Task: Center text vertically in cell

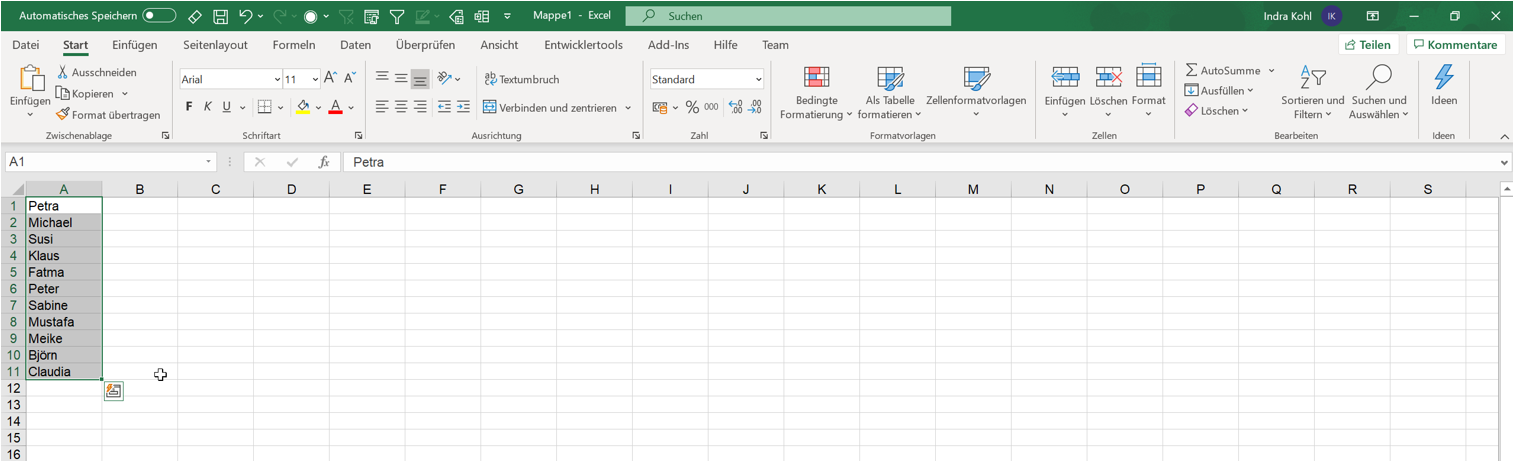Action: coord(401,78)
